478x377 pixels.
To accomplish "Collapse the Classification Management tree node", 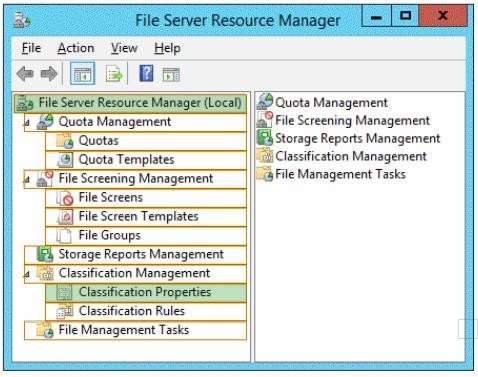I will (x=27, y=275).
